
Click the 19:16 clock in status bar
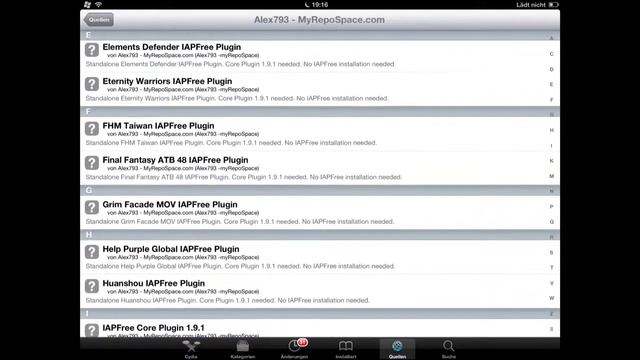tap(320, 4)
